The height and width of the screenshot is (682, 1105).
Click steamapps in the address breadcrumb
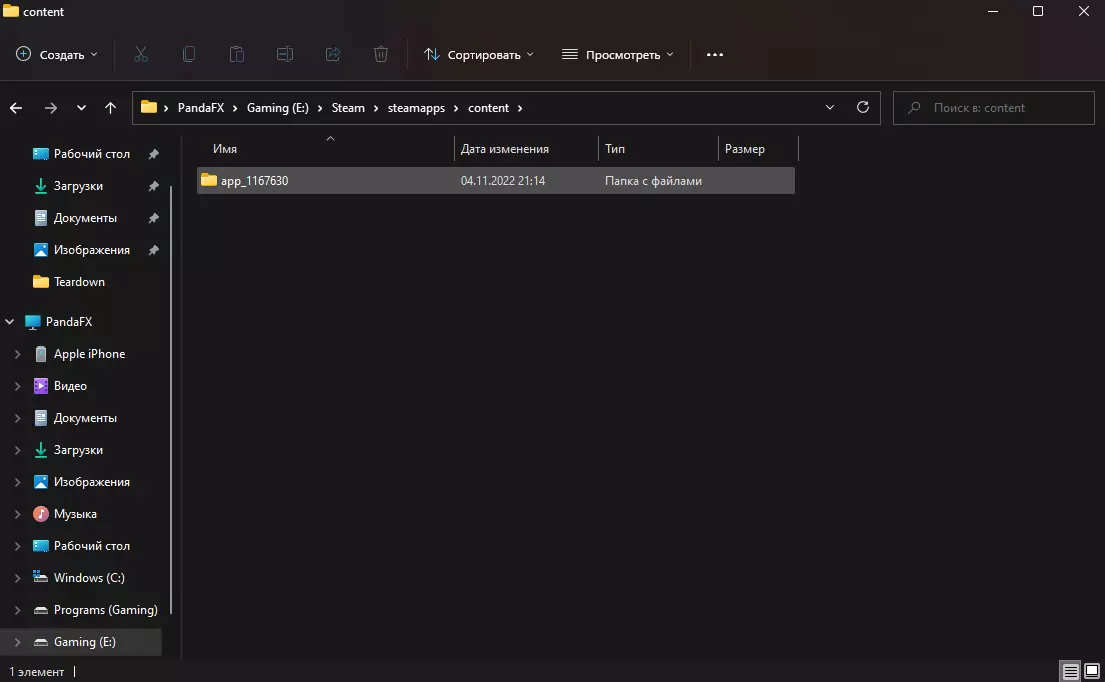tap(416, 108)
